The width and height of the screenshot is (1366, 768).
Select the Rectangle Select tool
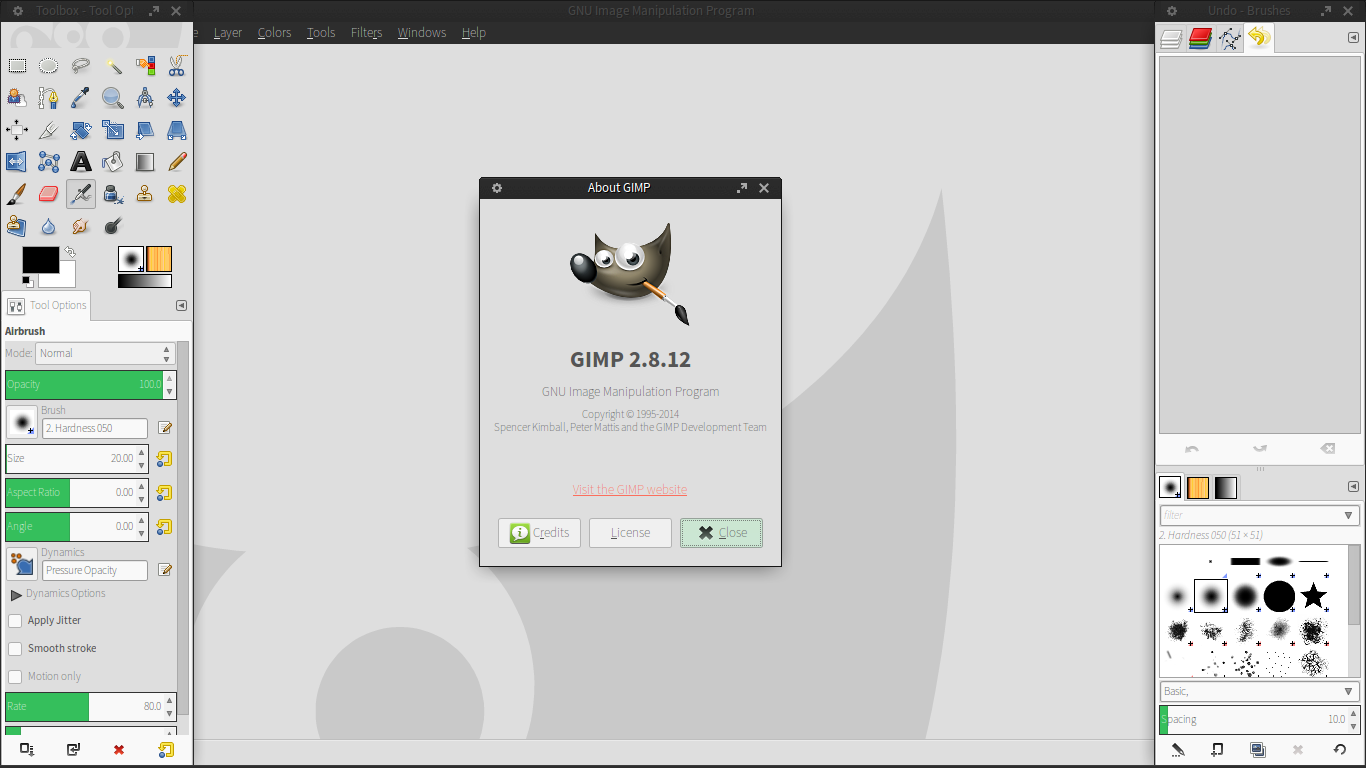tap(17, 66)
